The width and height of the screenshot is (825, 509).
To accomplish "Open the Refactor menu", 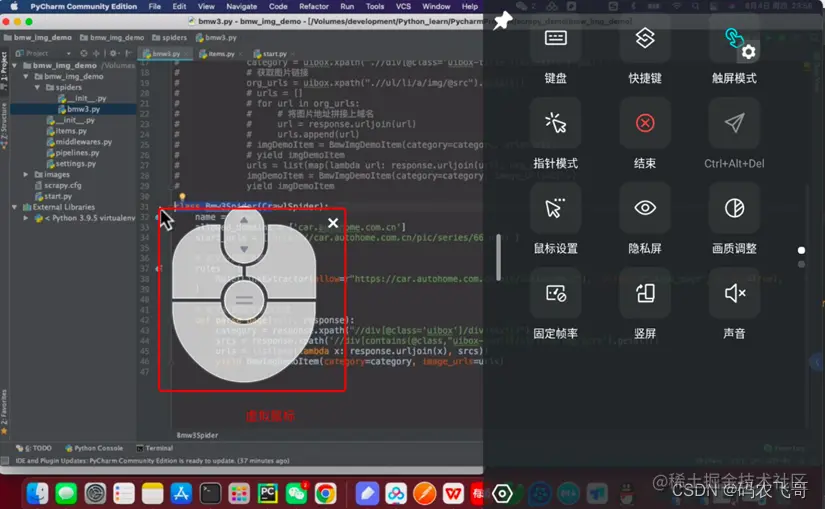I will pos(314,6).
